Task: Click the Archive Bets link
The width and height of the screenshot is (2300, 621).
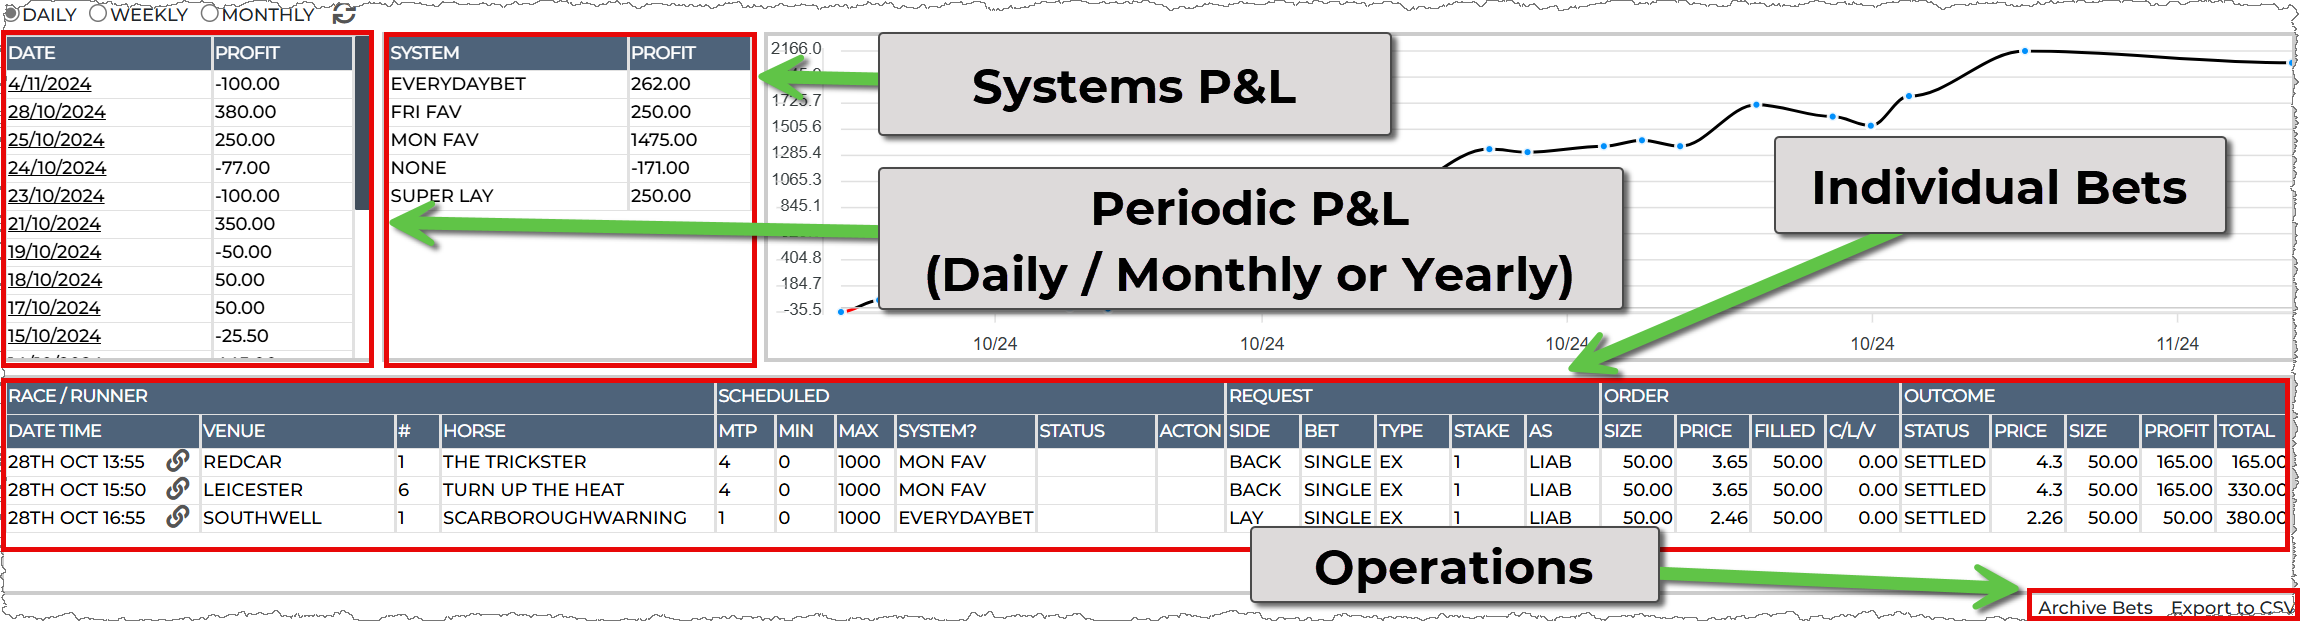Action: coord(2095,607)
